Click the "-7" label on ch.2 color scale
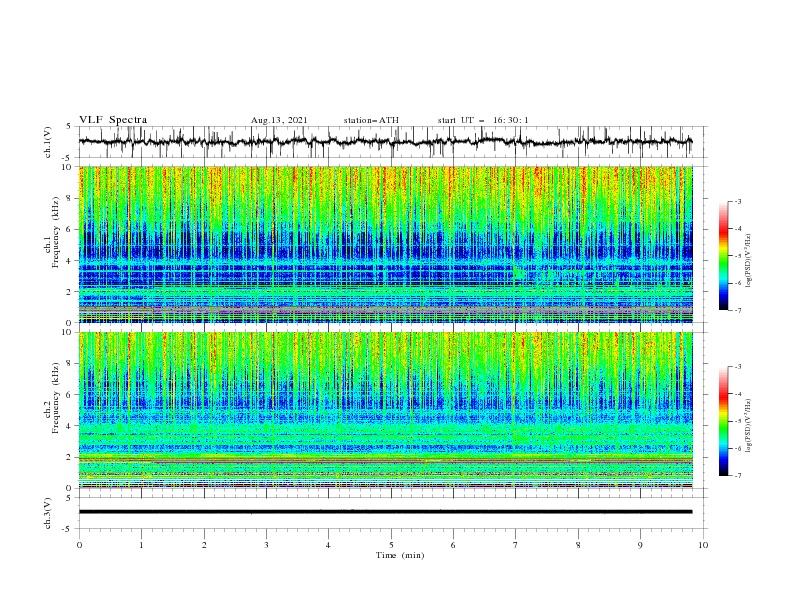 coord(737,476)
